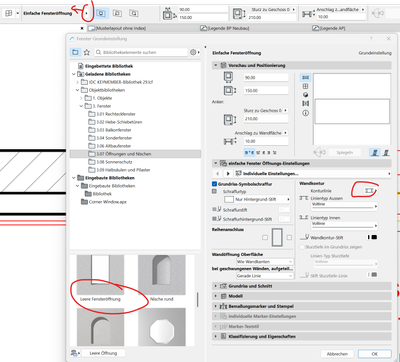
Task: Select first opening orientation icon right of Spiegeln
Action: pyautogui.click(x=375, y=153)
